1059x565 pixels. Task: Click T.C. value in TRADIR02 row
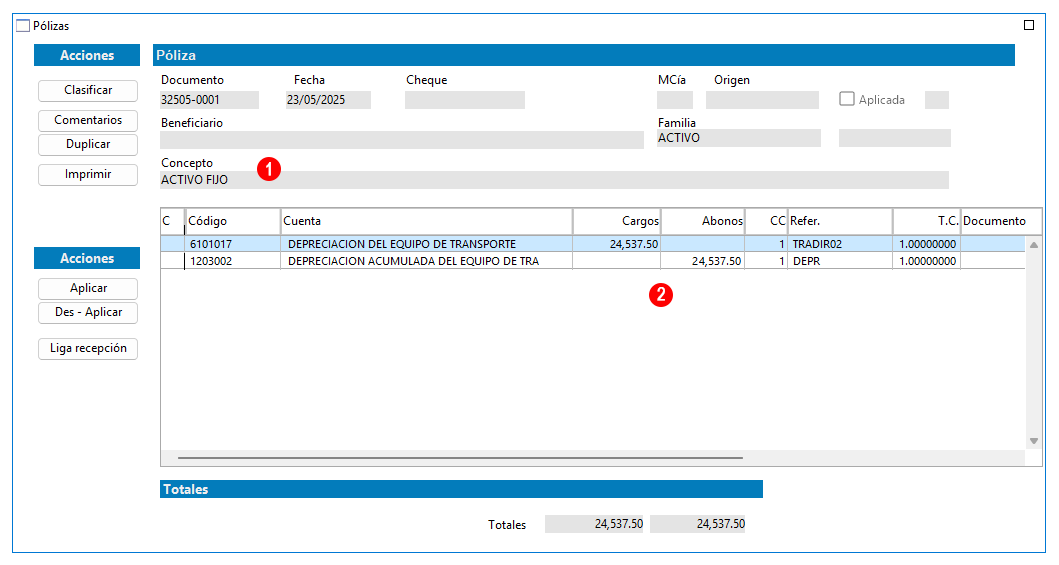[927, 244]
